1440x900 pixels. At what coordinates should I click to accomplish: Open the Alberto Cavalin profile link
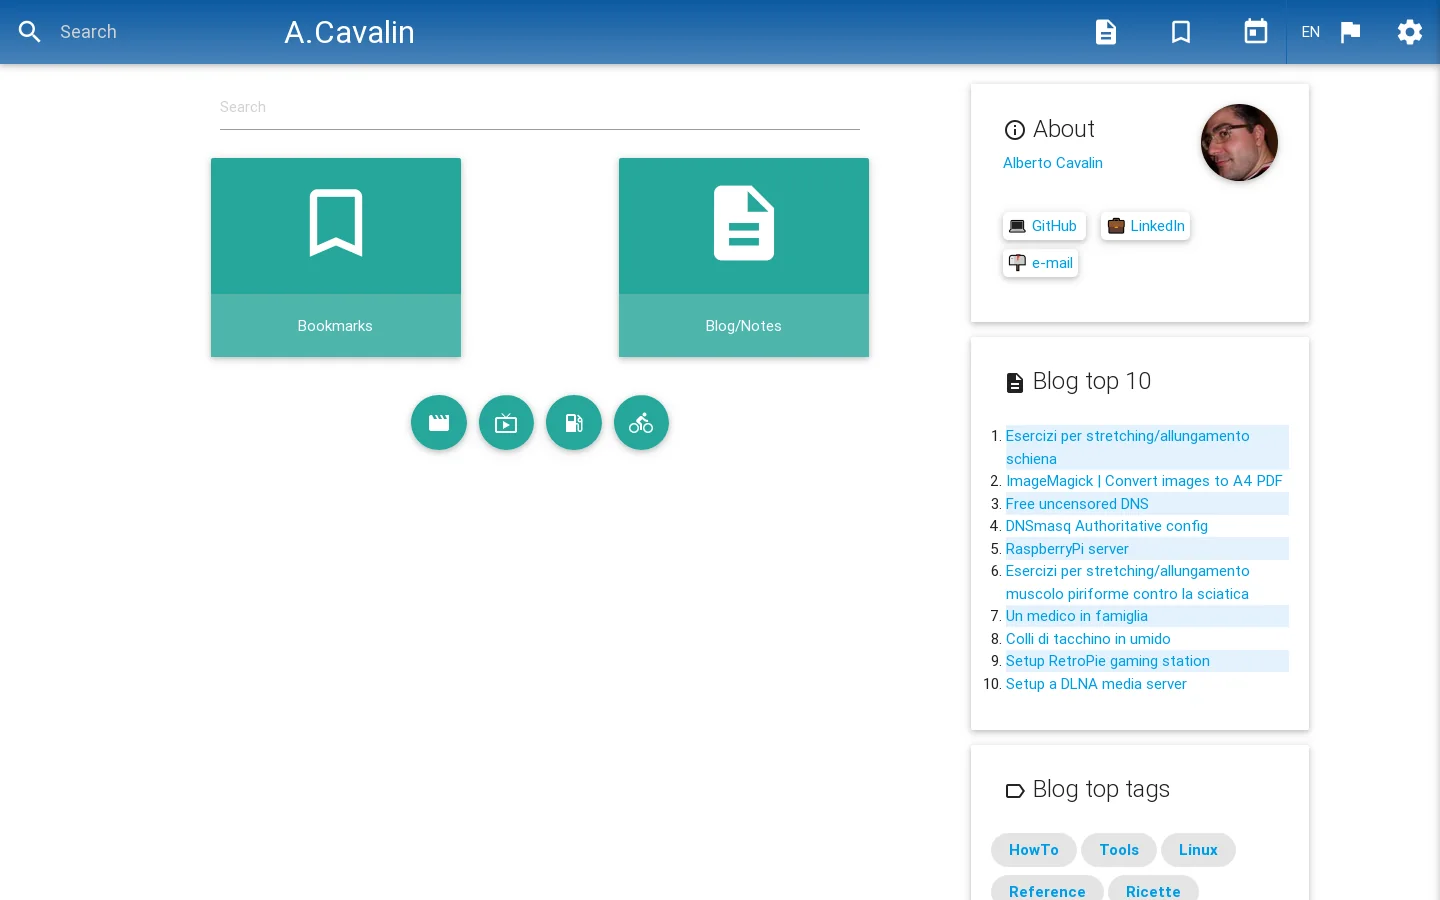tap(1053, 163)
